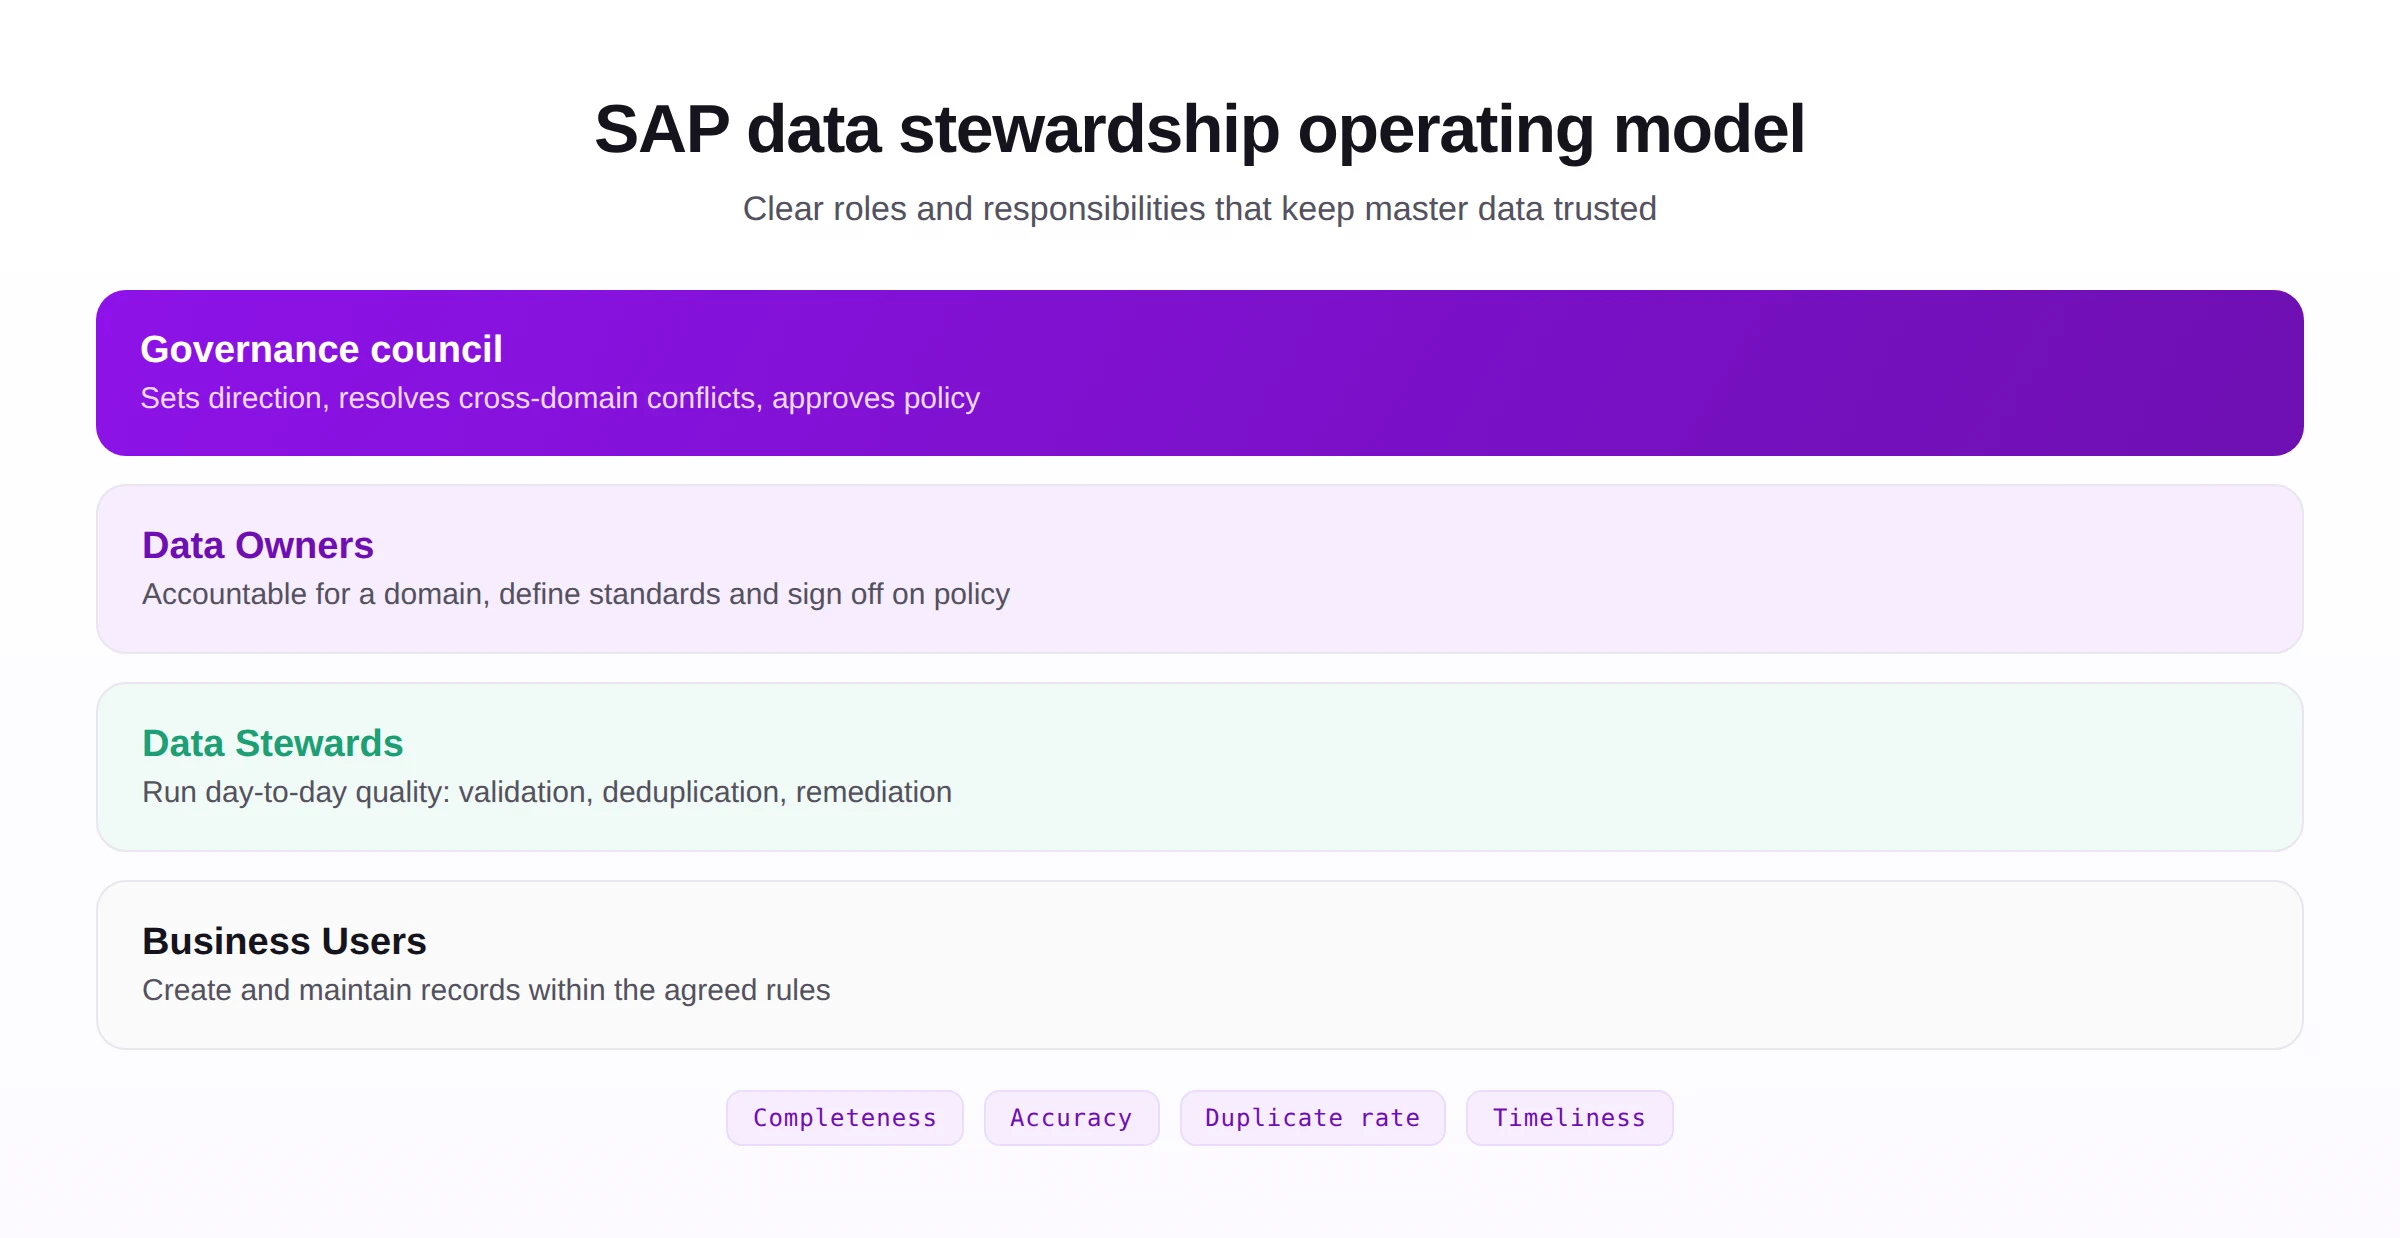Click the Accuracy metric chip
The height and width of the screenshot is (1238, 2400).
[1072, 1118]
